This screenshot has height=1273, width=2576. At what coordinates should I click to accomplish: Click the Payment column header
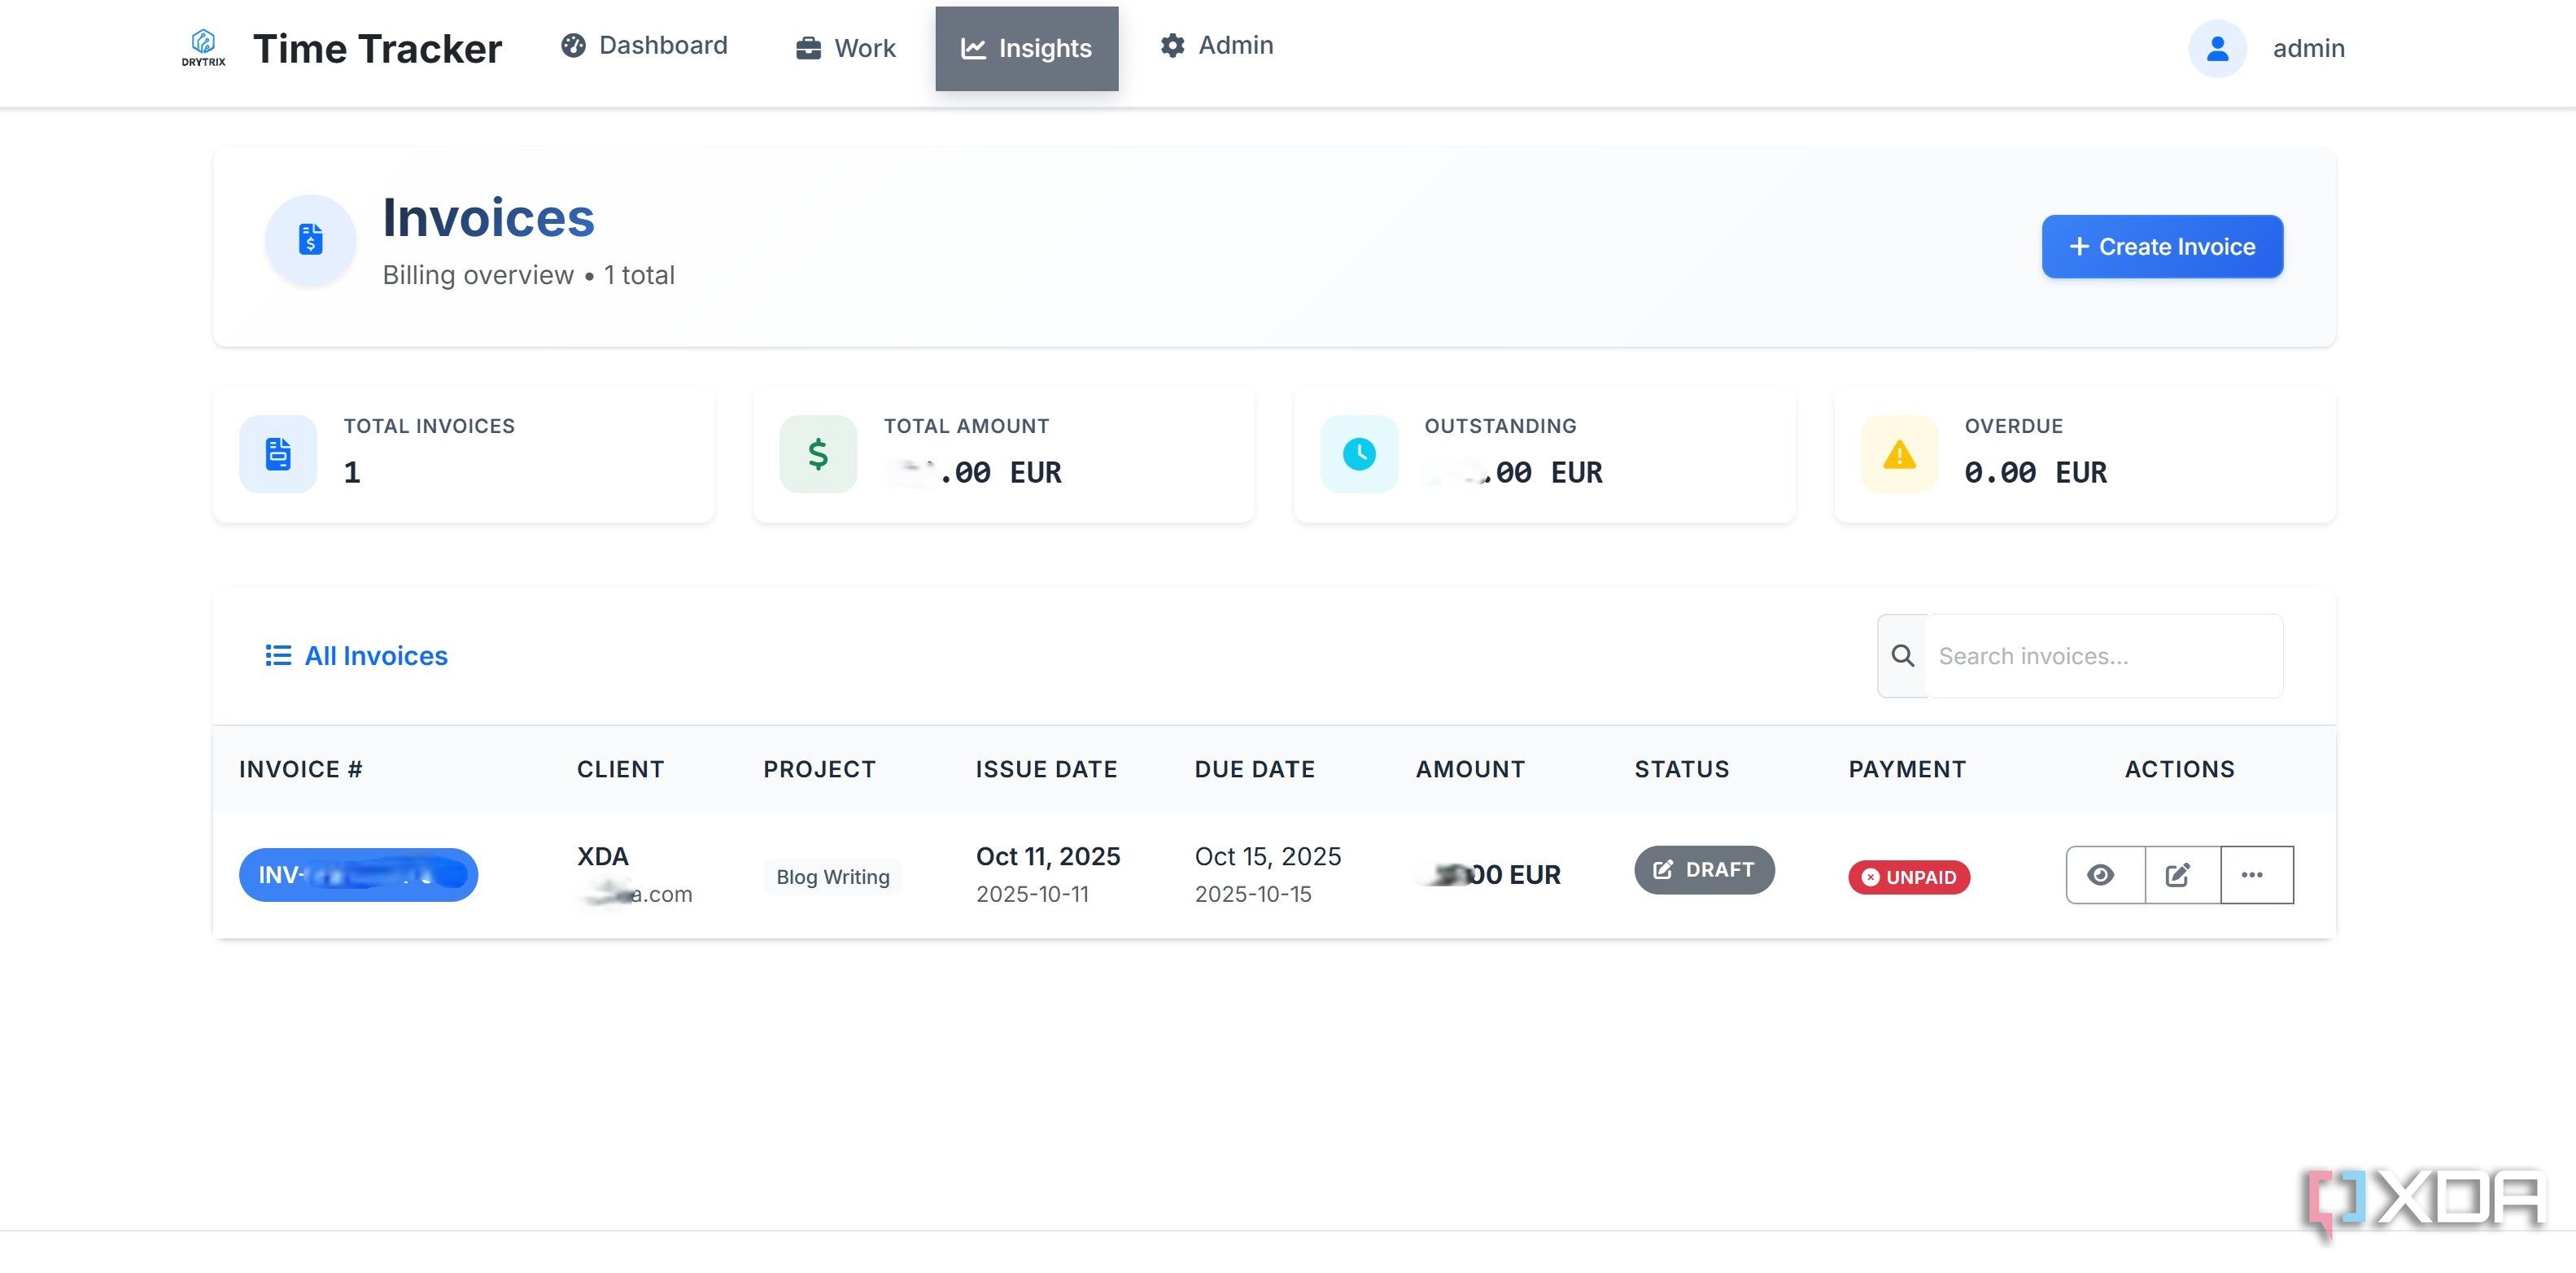coord(1907,769)
